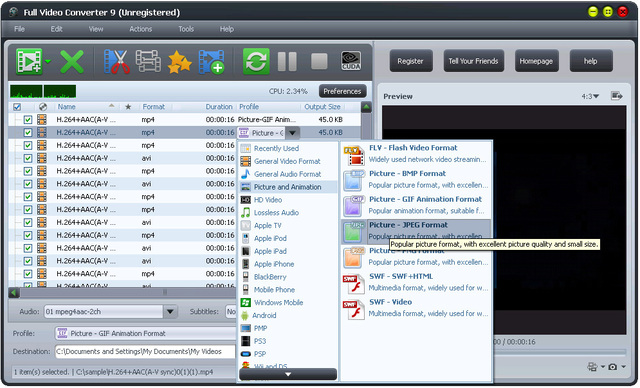This screenshot has width=640, height=388.
Task: Uncheck the fifth row mp4 file
Action: pyautogui.click(x=28, y=171)
